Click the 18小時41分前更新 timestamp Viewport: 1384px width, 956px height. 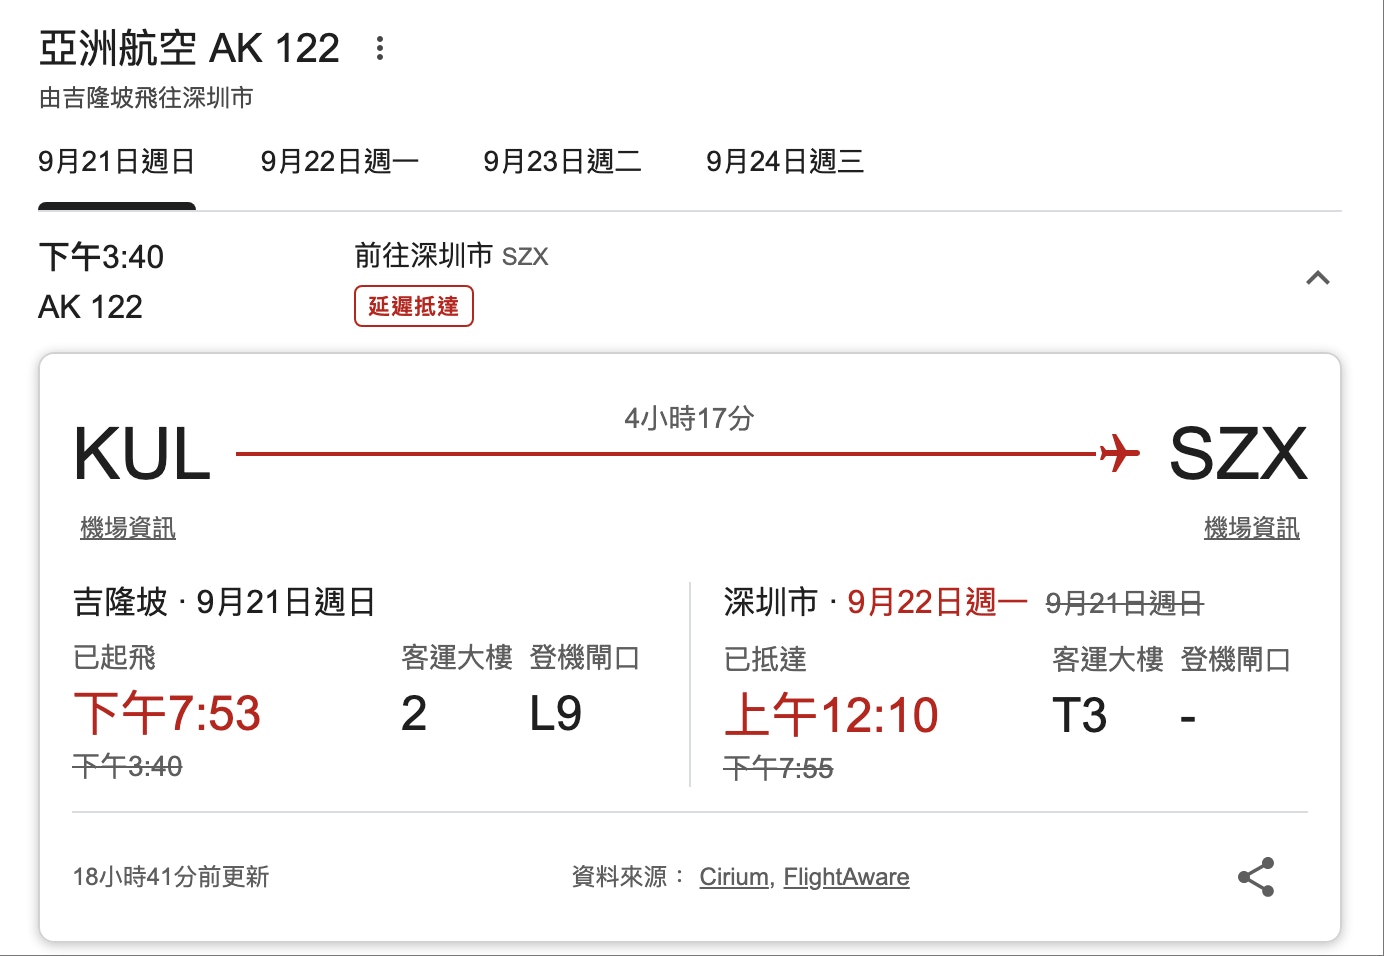[x=172, y=876]
